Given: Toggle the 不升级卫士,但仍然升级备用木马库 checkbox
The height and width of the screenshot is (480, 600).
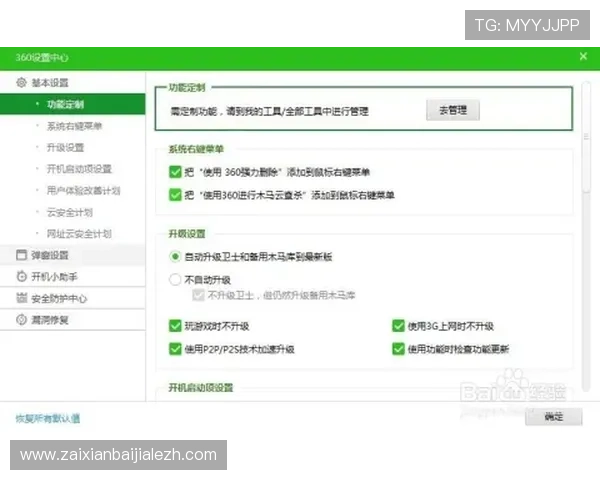Looking at the screenshot, I should click(198, 295).
